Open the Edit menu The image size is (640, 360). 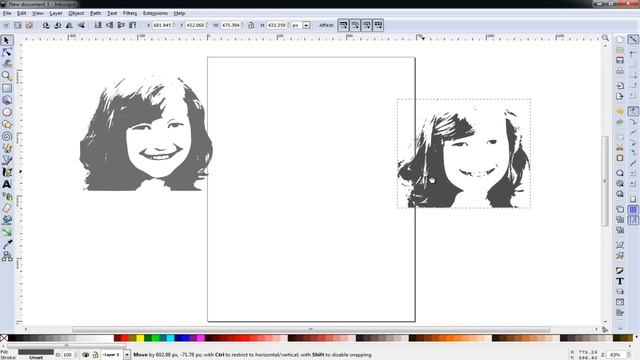(x=21, y=13)
